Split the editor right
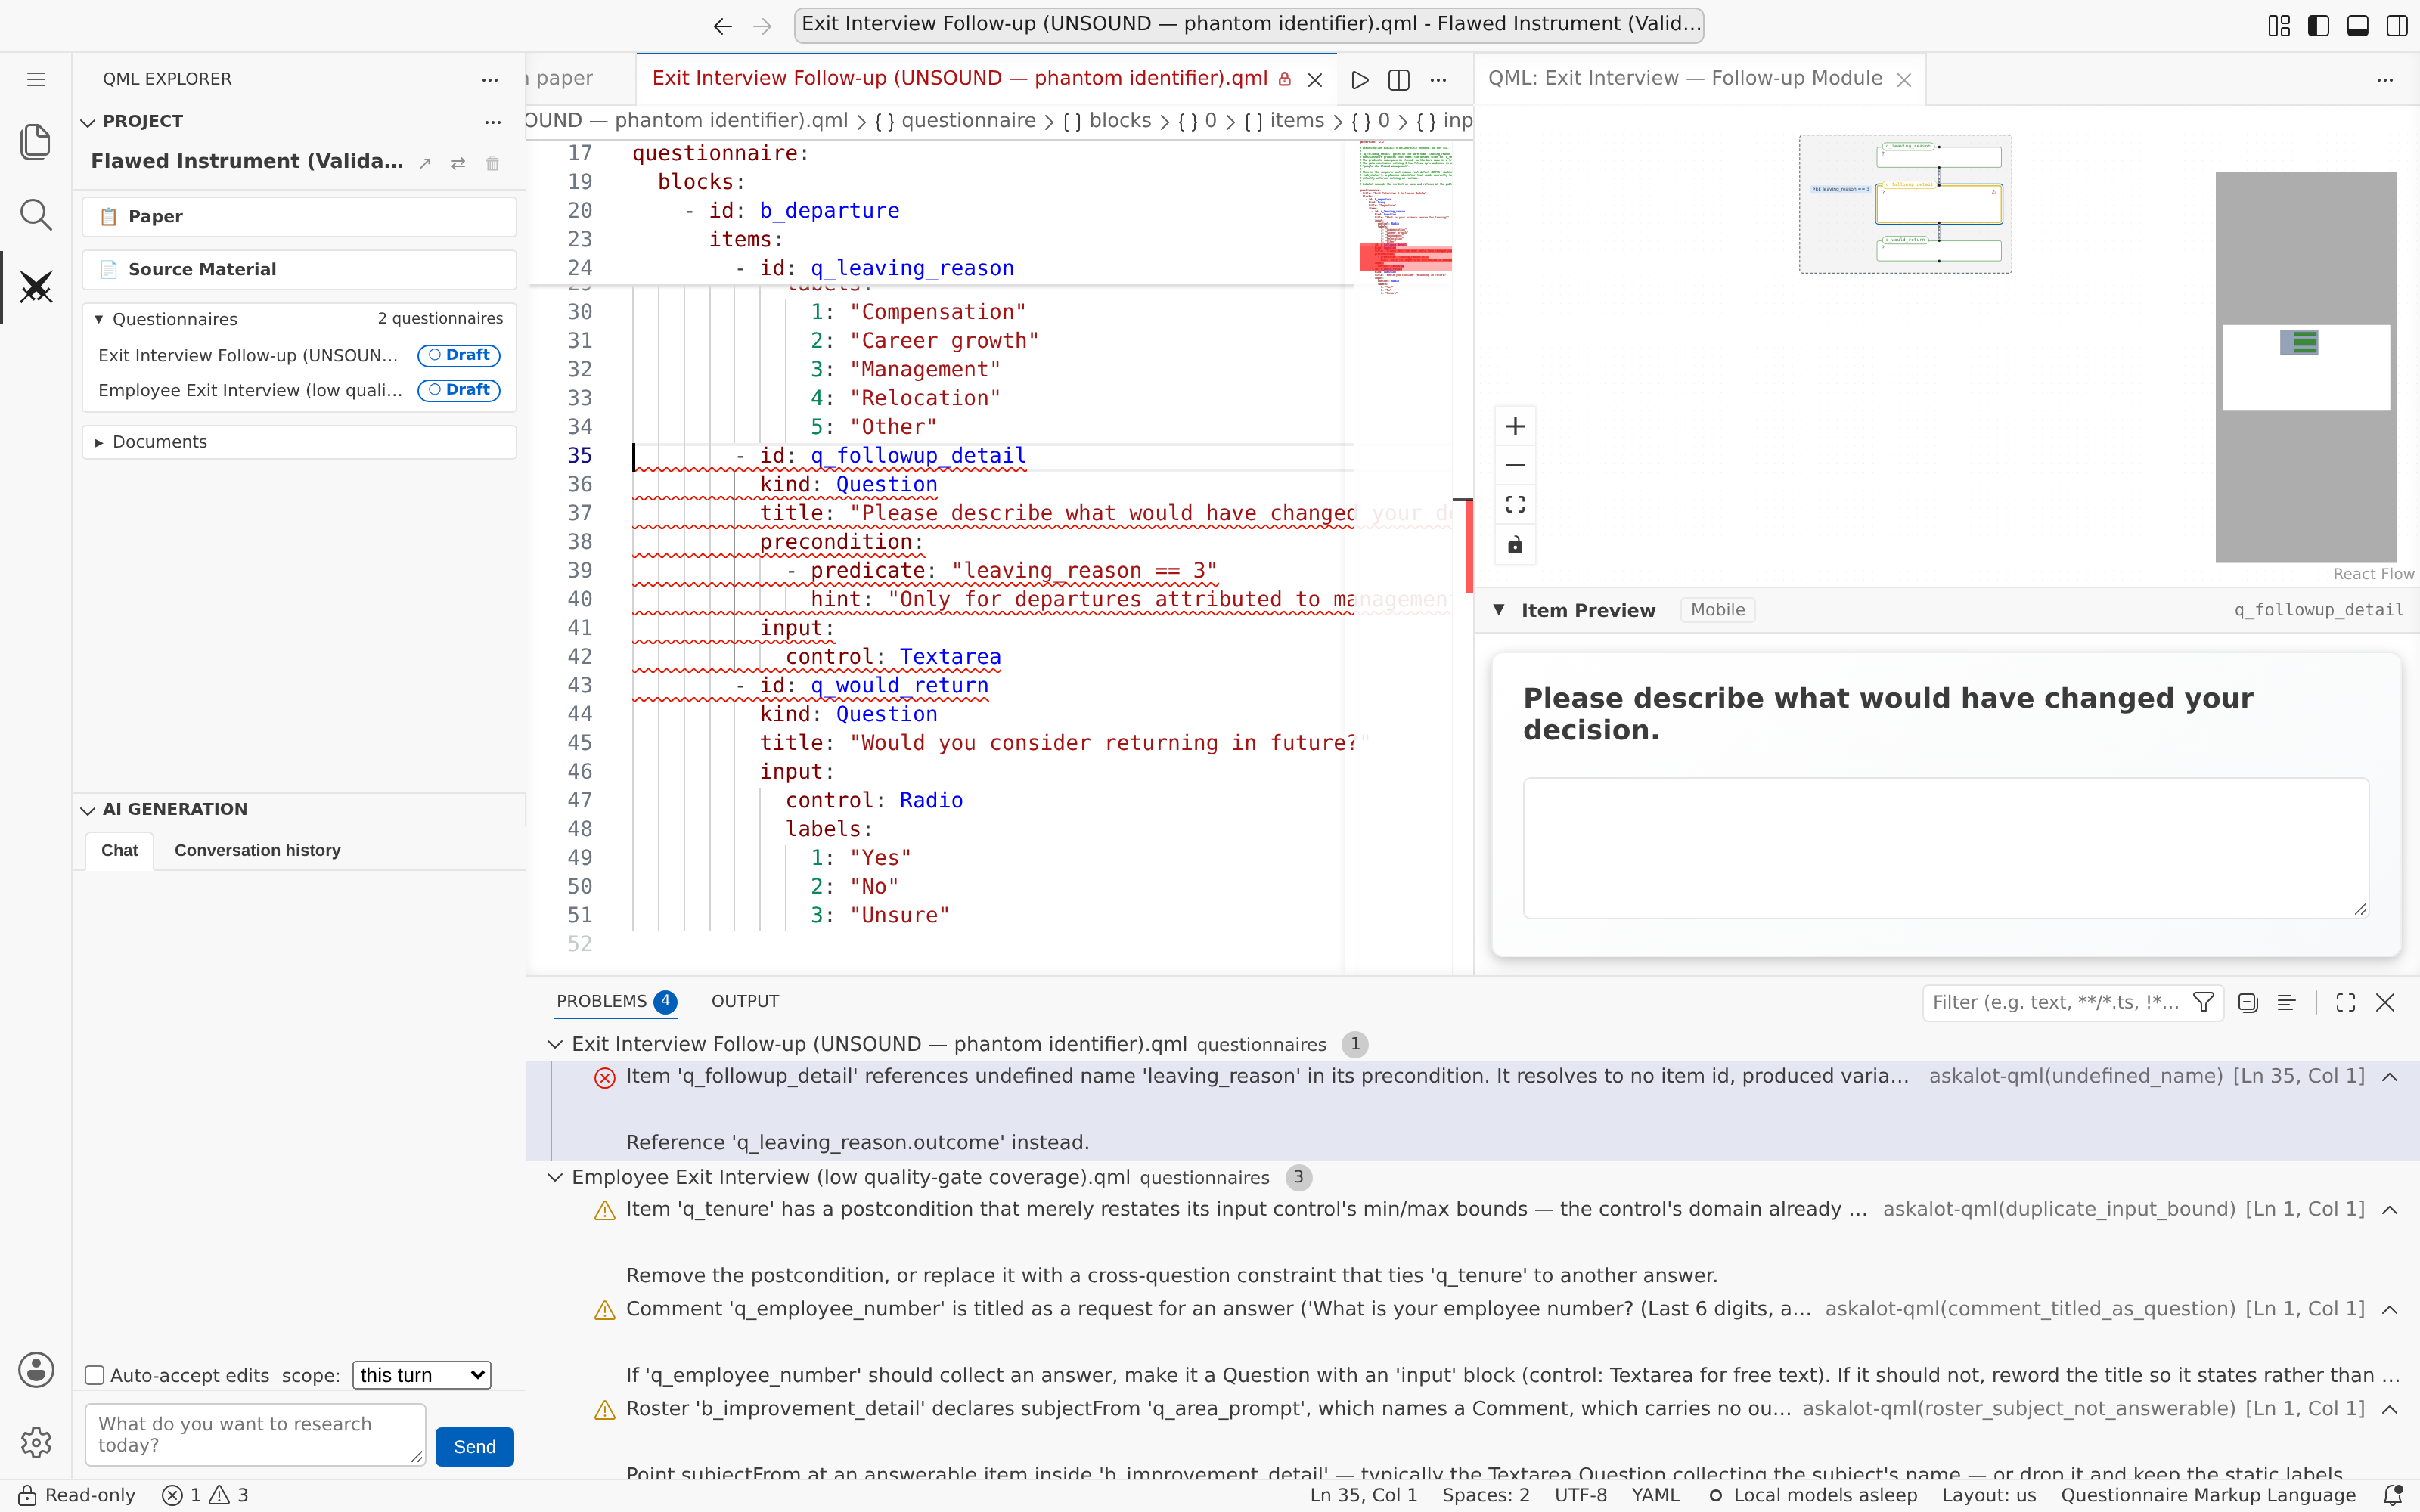 click(1399, 80)
